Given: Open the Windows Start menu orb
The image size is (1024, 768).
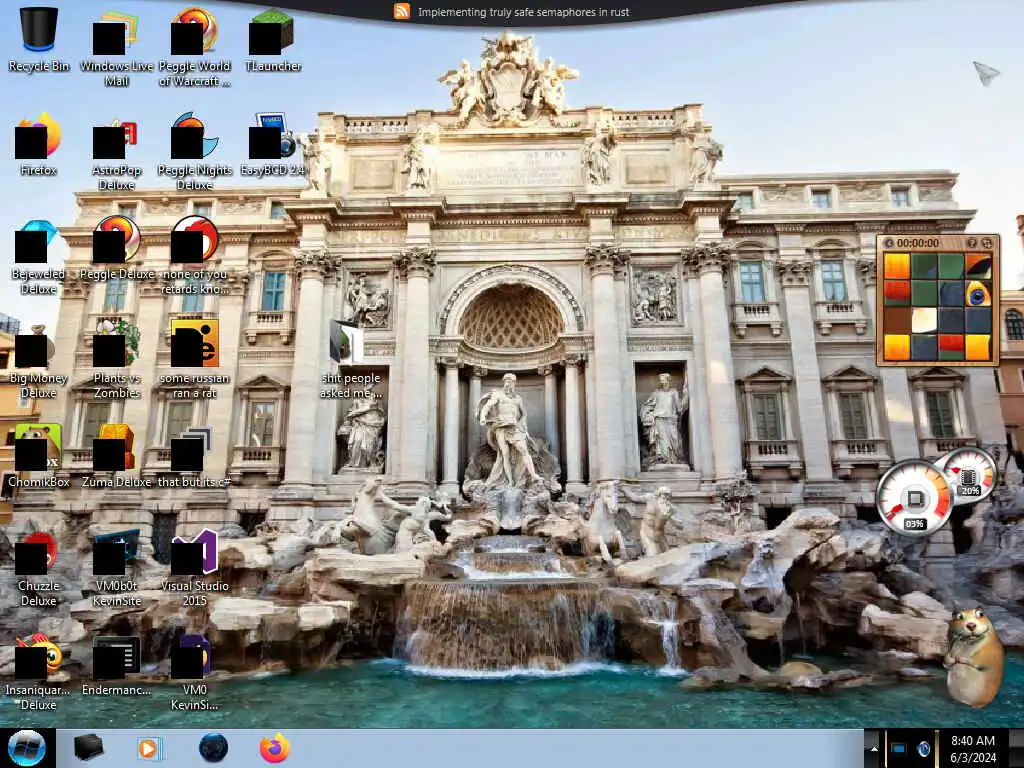Looking at the screenshot, I should point(27,748).
